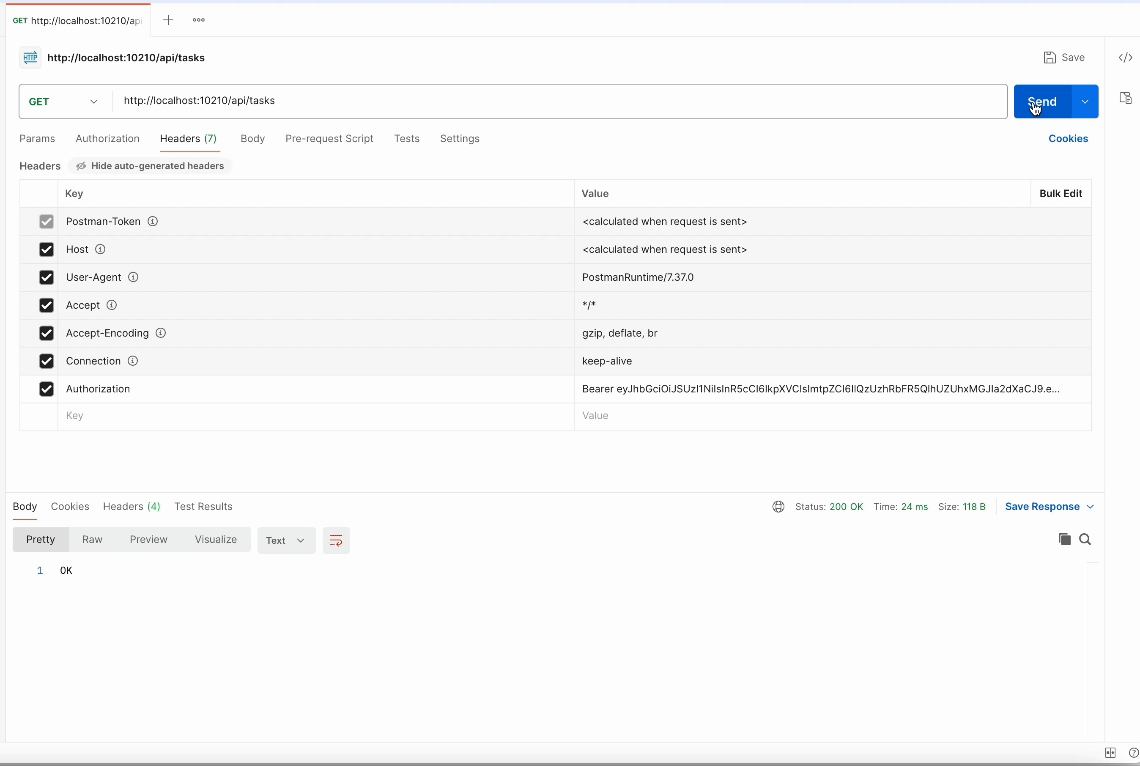Toggle off the User-Agent header
The image size is (1140, 766).
pos(46,277)
